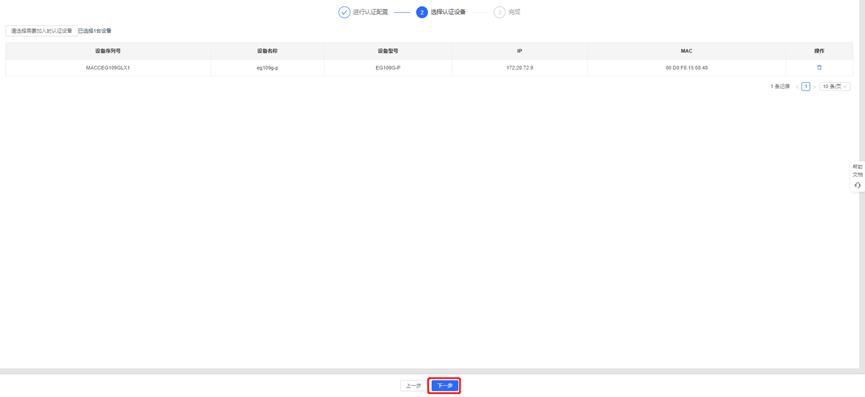865x397 pixels.
Task: Click the IP column header
Action: 520,51
